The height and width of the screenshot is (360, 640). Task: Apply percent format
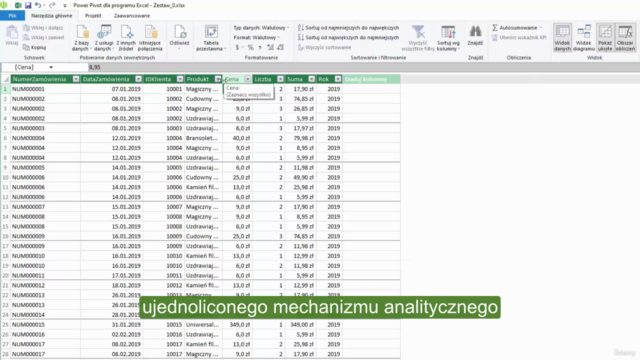[250, 47]
